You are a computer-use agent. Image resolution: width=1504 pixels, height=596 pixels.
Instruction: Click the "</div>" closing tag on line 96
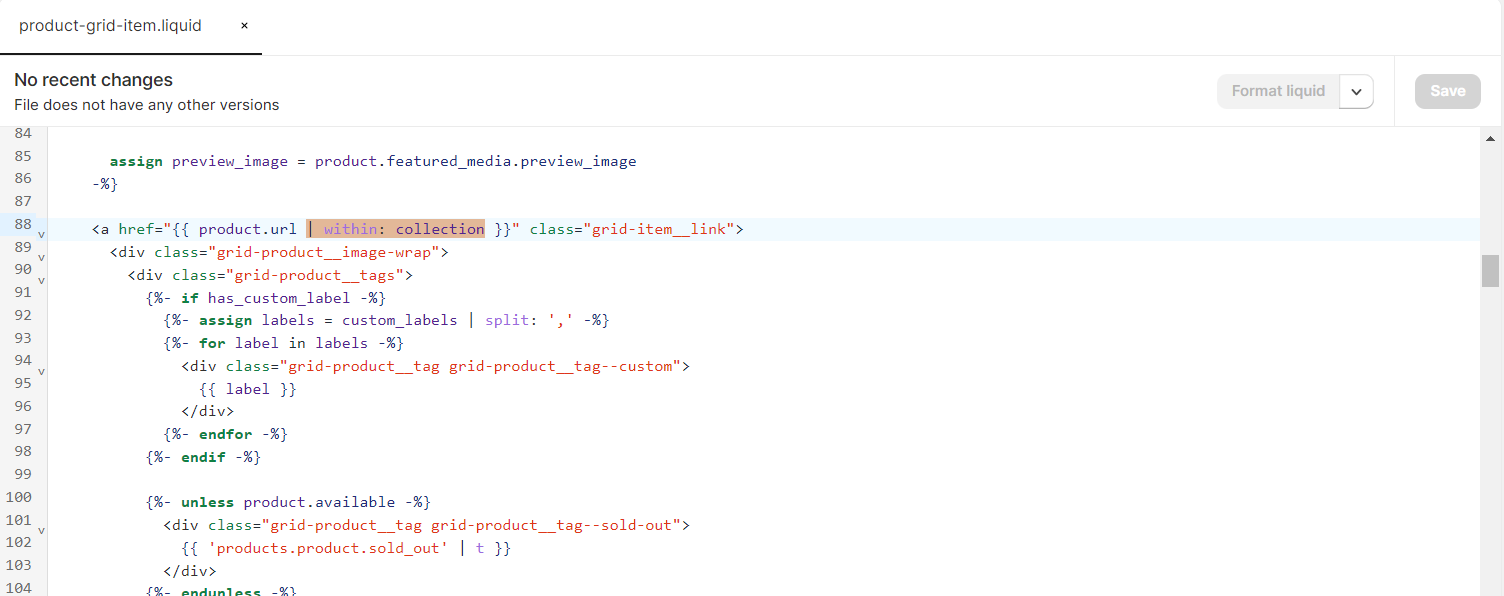(208, 411)
